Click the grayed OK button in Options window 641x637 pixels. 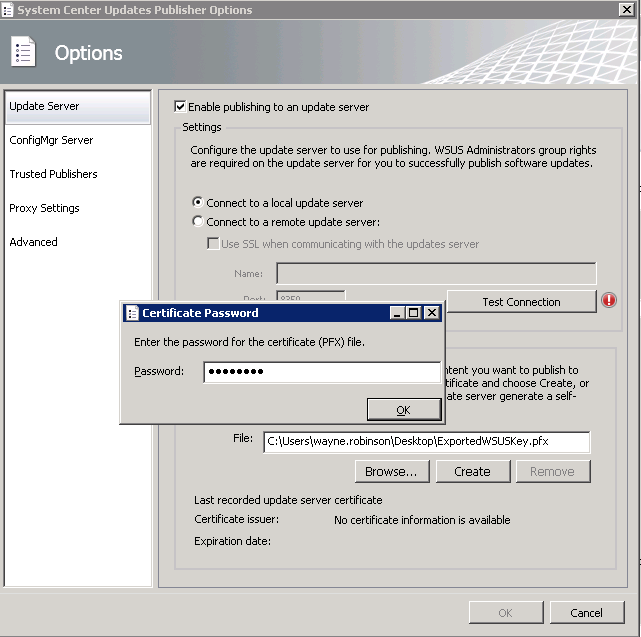click(506, 612)
